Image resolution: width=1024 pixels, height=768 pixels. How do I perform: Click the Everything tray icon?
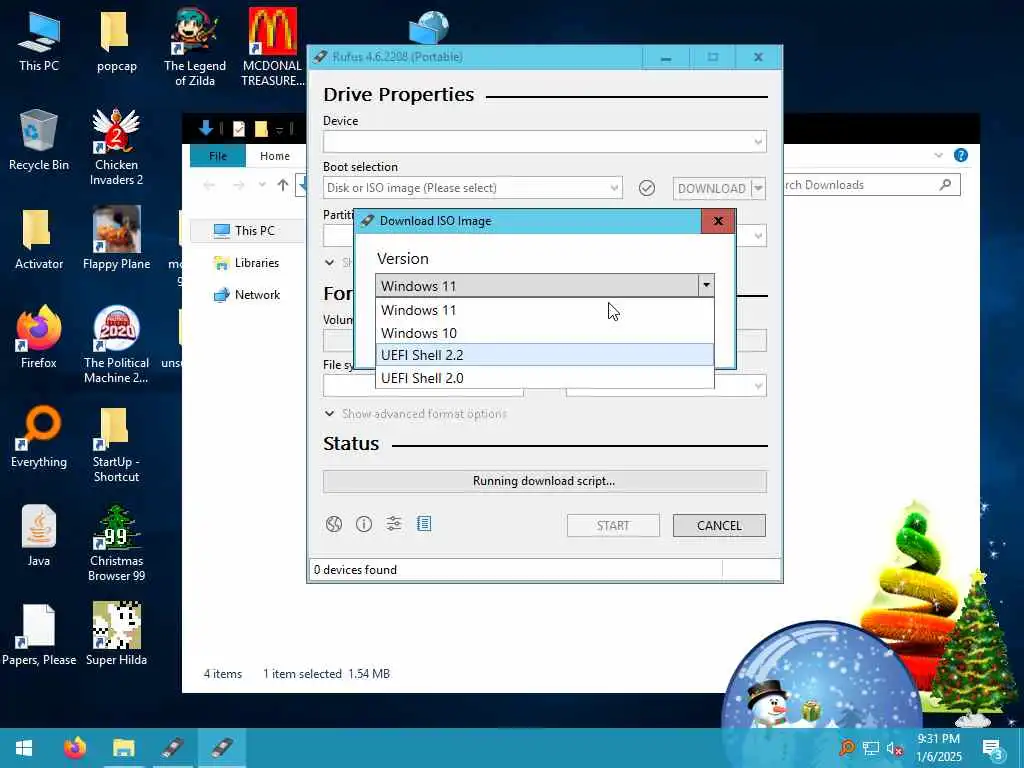(x=847, y=748)
